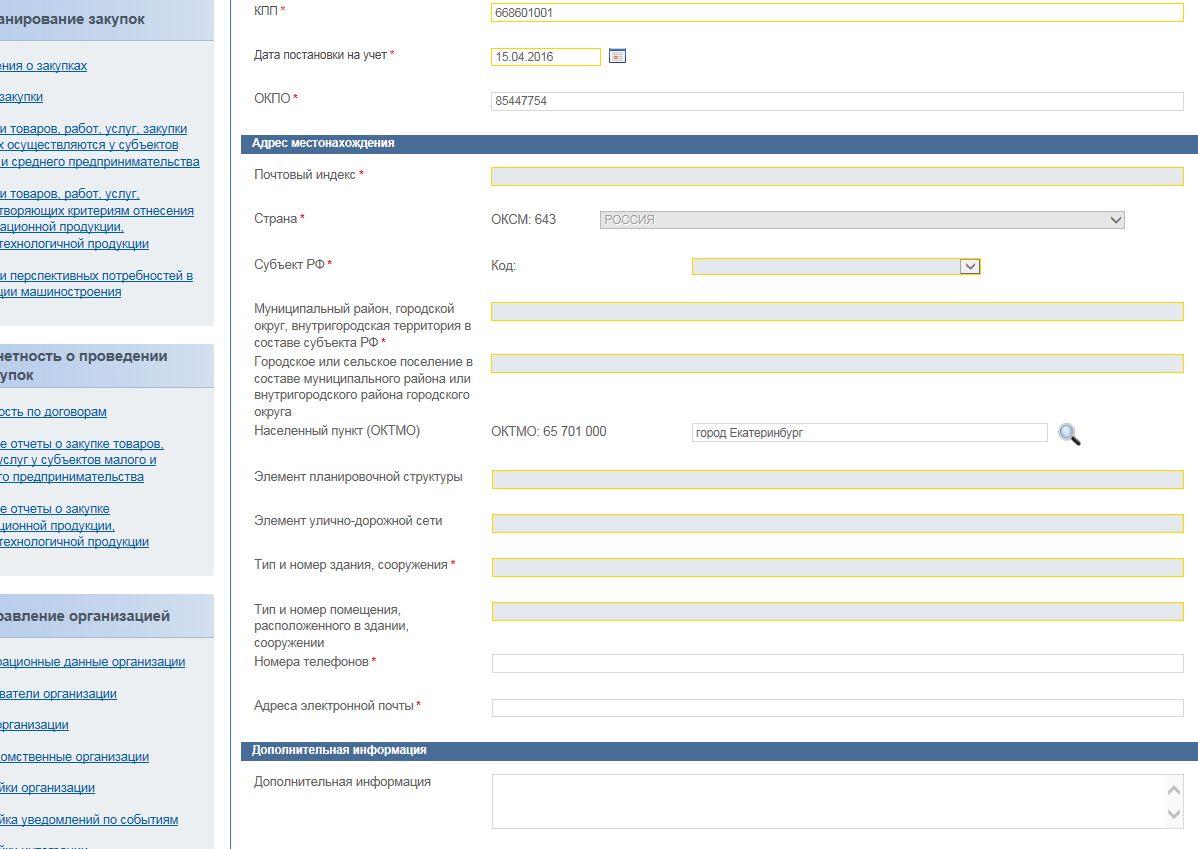Expand the Субъект РФ code dropdown

click(x=968, y=266)
